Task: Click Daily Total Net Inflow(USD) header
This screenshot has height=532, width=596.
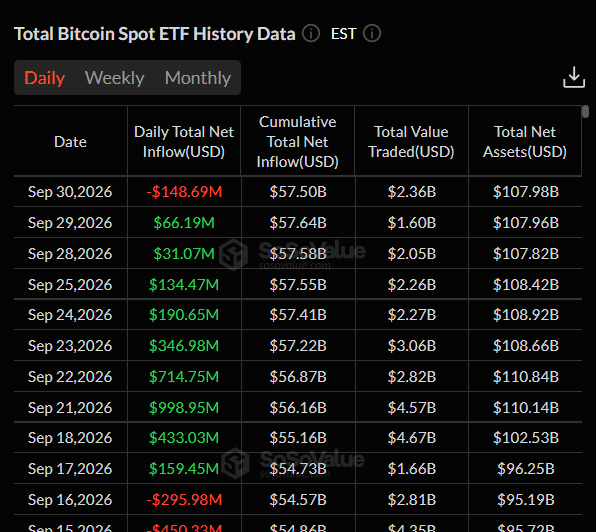Action: [x=184, y=142]
